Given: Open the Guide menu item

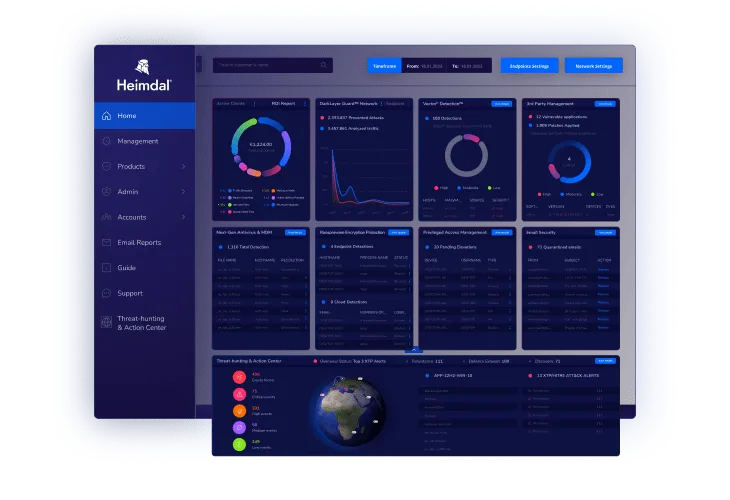Looking at the screenshot, I should 145,268.
